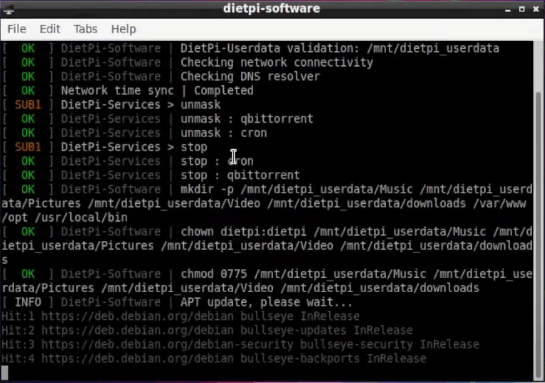Click 'Network time sync | Completed' text

pos(157,91)
